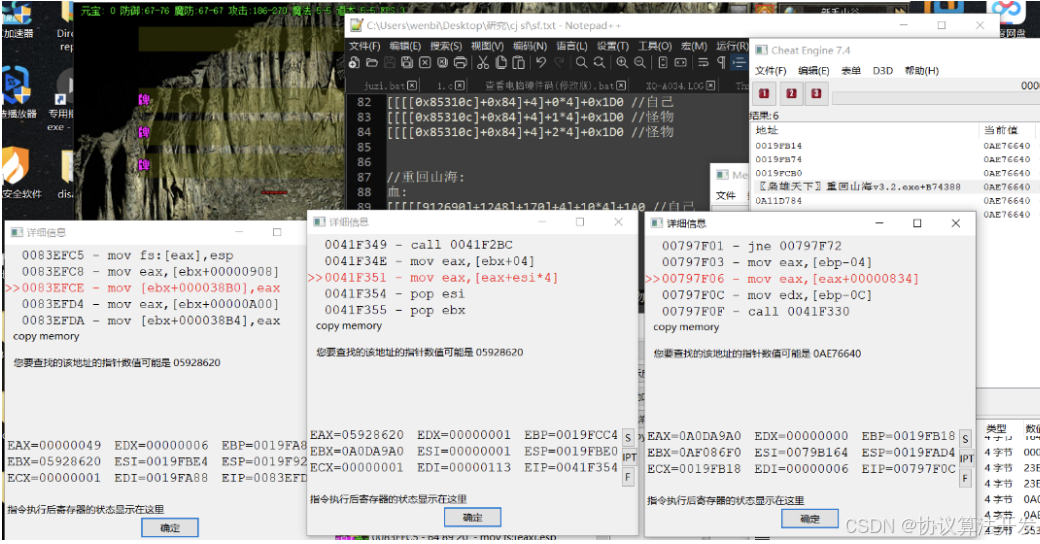The height and width of the screenshot is (544, 1040).
Task: Click S button in the 0041F351 dialog
Action: (x=627, y=438)
